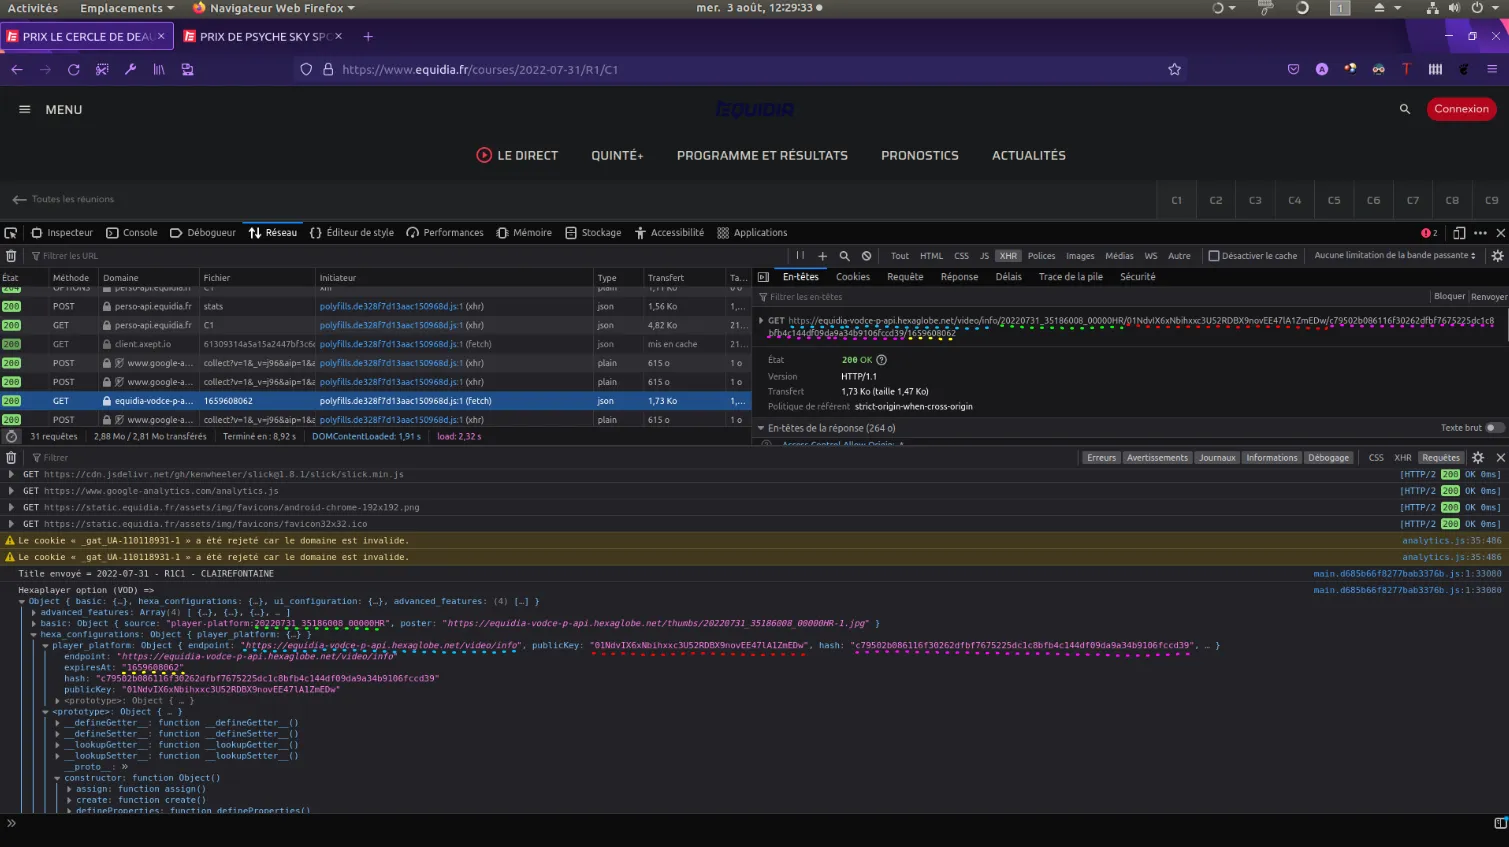This screenshot has width=1509, height=847.
Task: Click the responsive design mode icon
Action: 1459,233
